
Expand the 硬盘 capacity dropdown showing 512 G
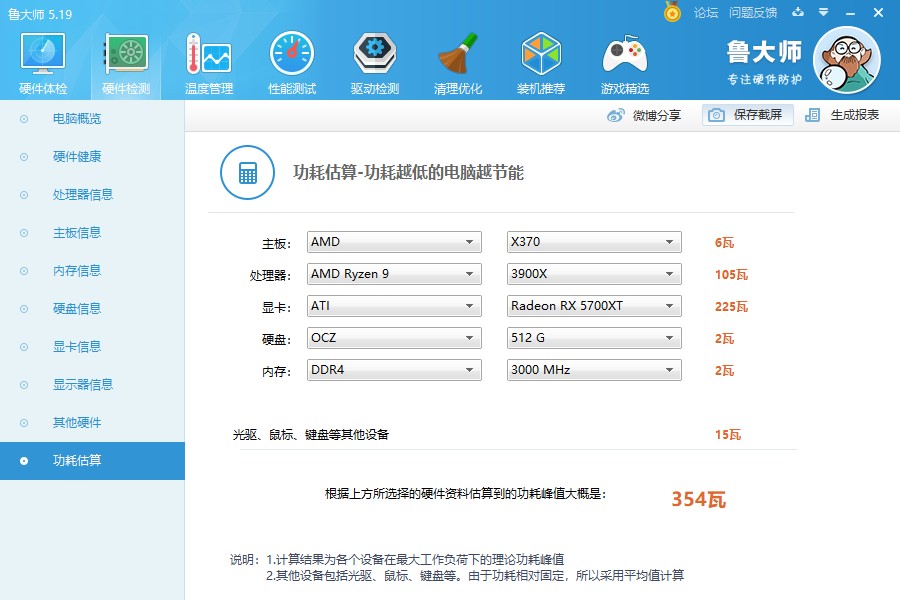[x=594, y=338]
